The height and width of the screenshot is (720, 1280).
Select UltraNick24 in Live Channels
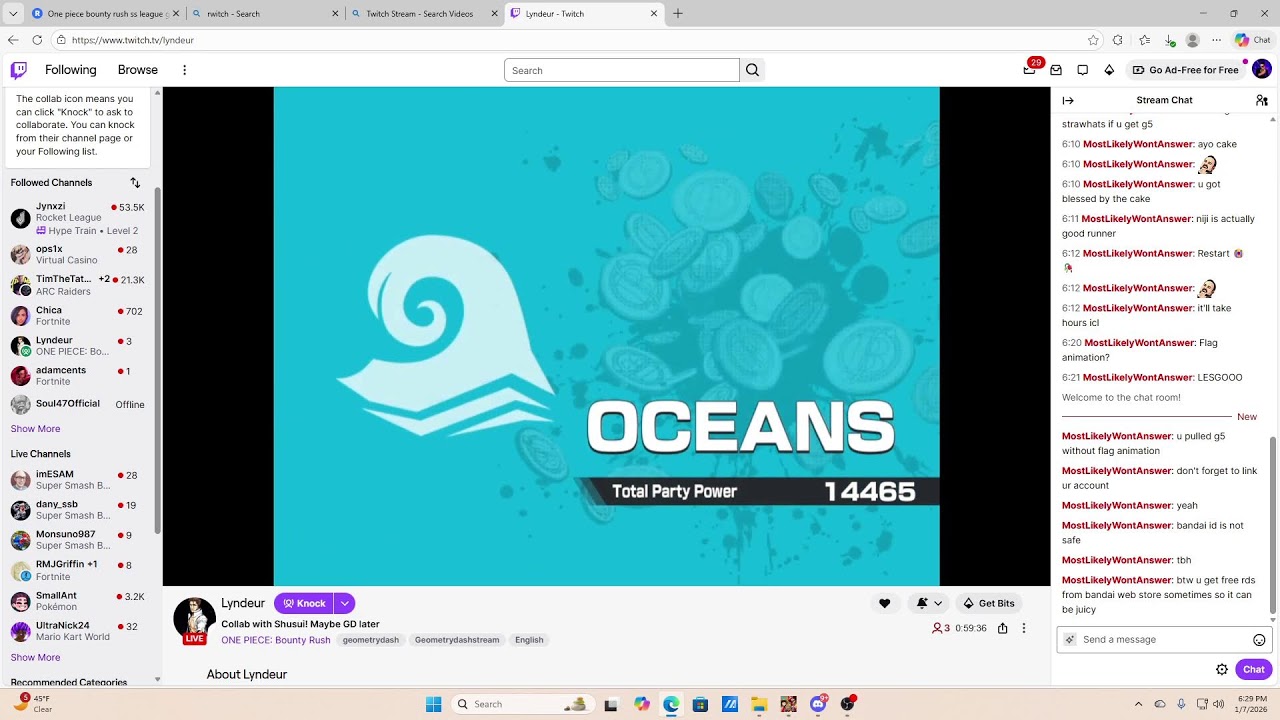click(78, 631)
